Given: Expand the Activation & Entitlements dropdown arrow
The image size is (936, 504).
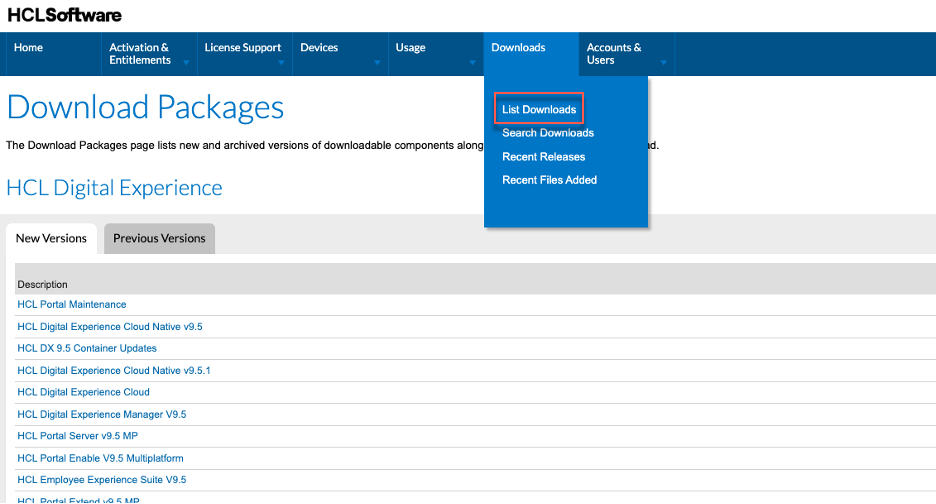Looking at the screenshot, I should coord(186,62).
